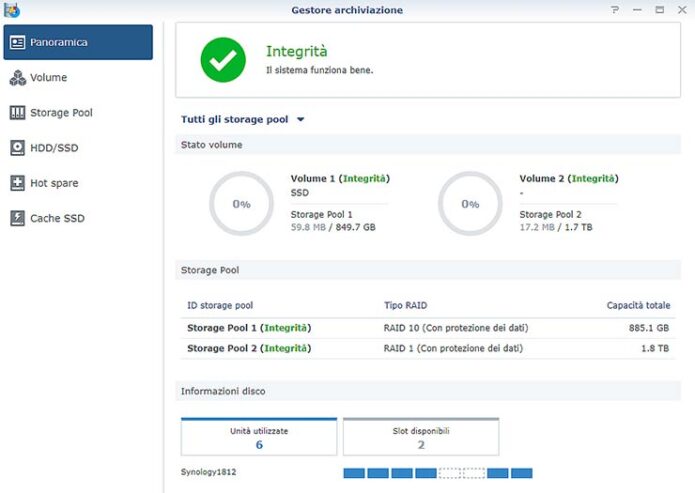Click the Panoramica sidebar icon

click(x=17, y=43)
